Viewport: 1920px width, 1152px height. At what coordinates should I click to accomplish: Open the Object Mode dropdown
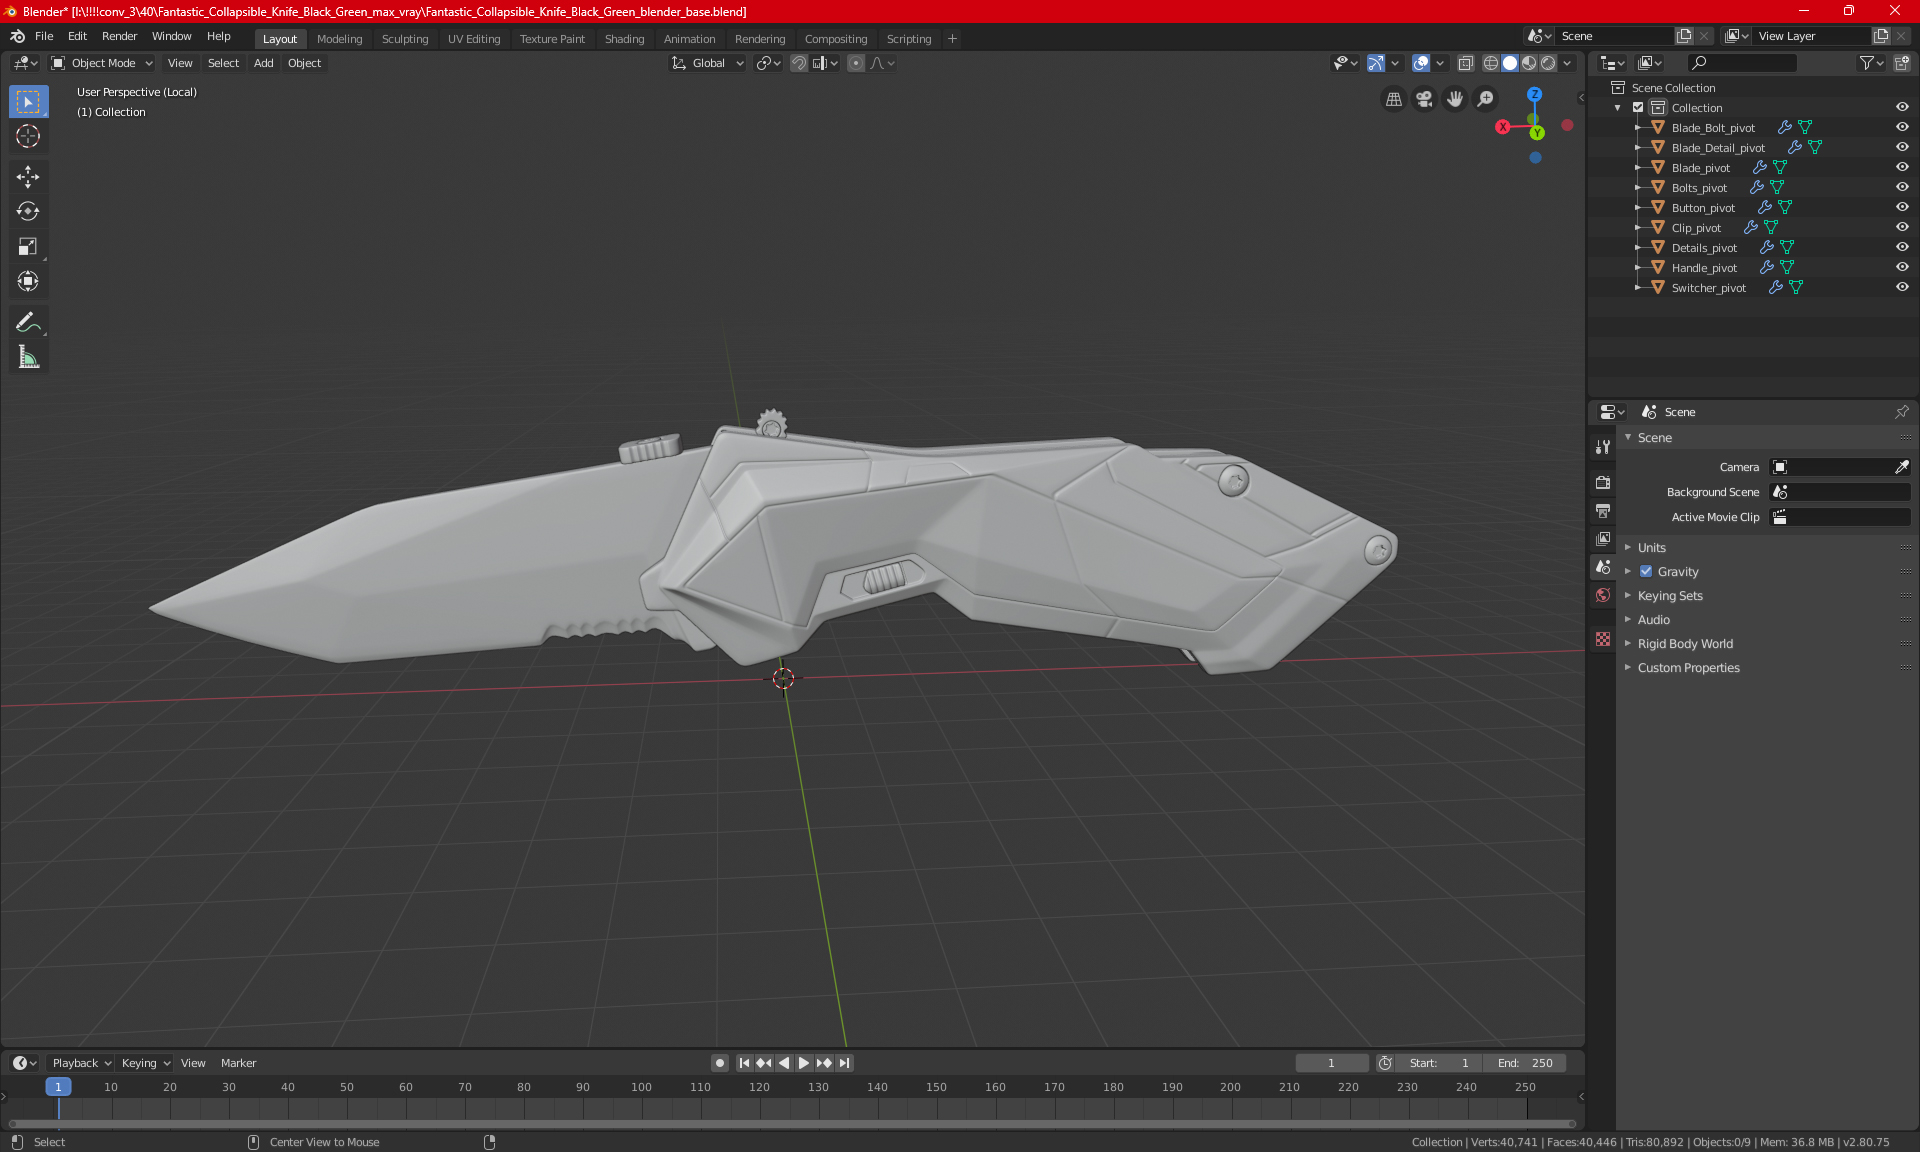pos(102,63)
